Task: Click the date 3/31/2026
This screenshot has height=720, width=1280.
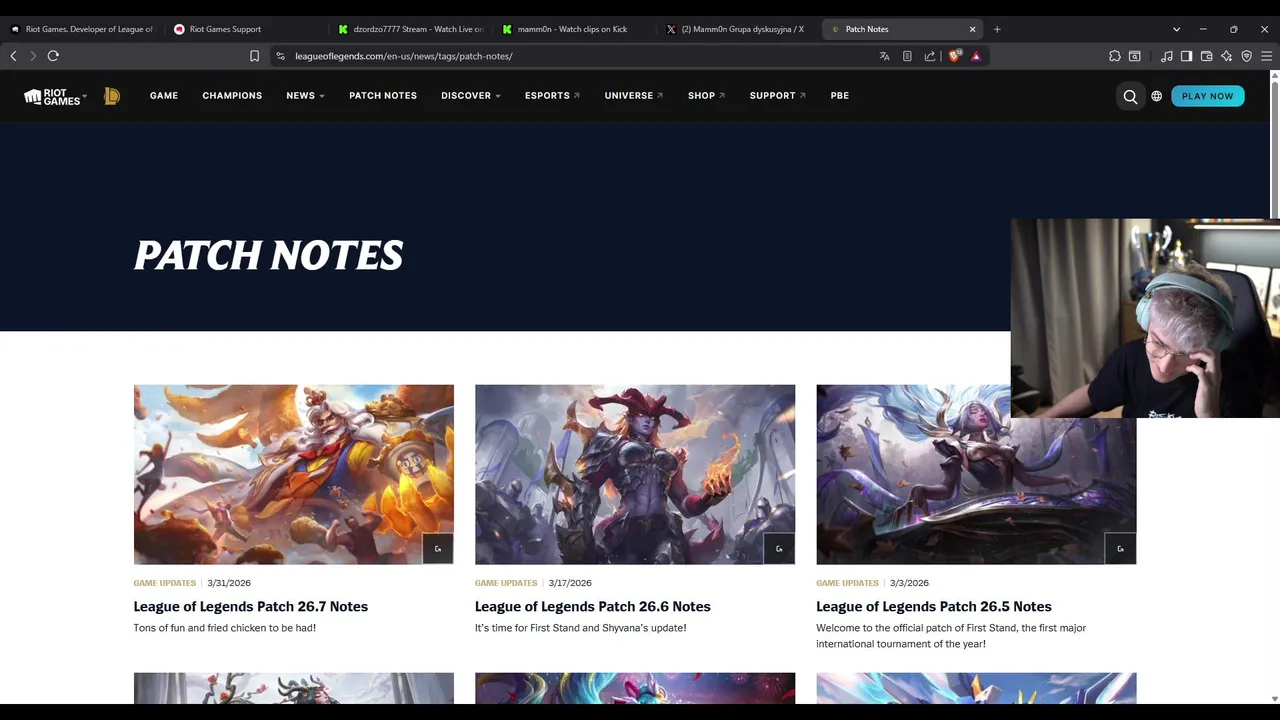Action: (229, 583)
